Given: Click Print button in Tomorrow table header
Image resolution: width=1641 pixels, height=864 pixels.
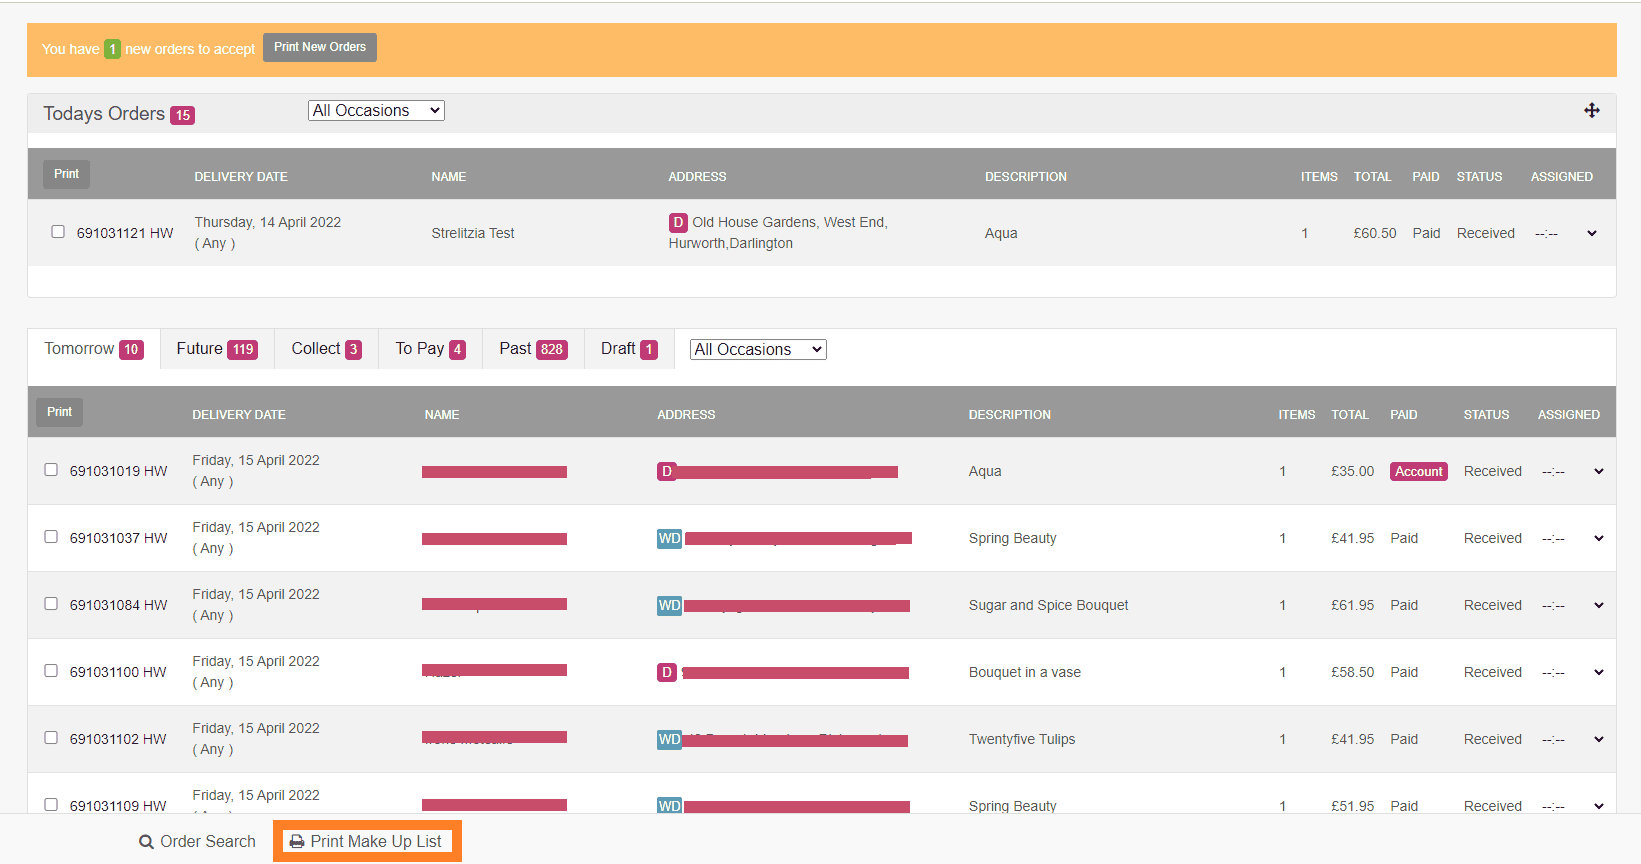Looking at the screenshot, I should coord(59,412).
